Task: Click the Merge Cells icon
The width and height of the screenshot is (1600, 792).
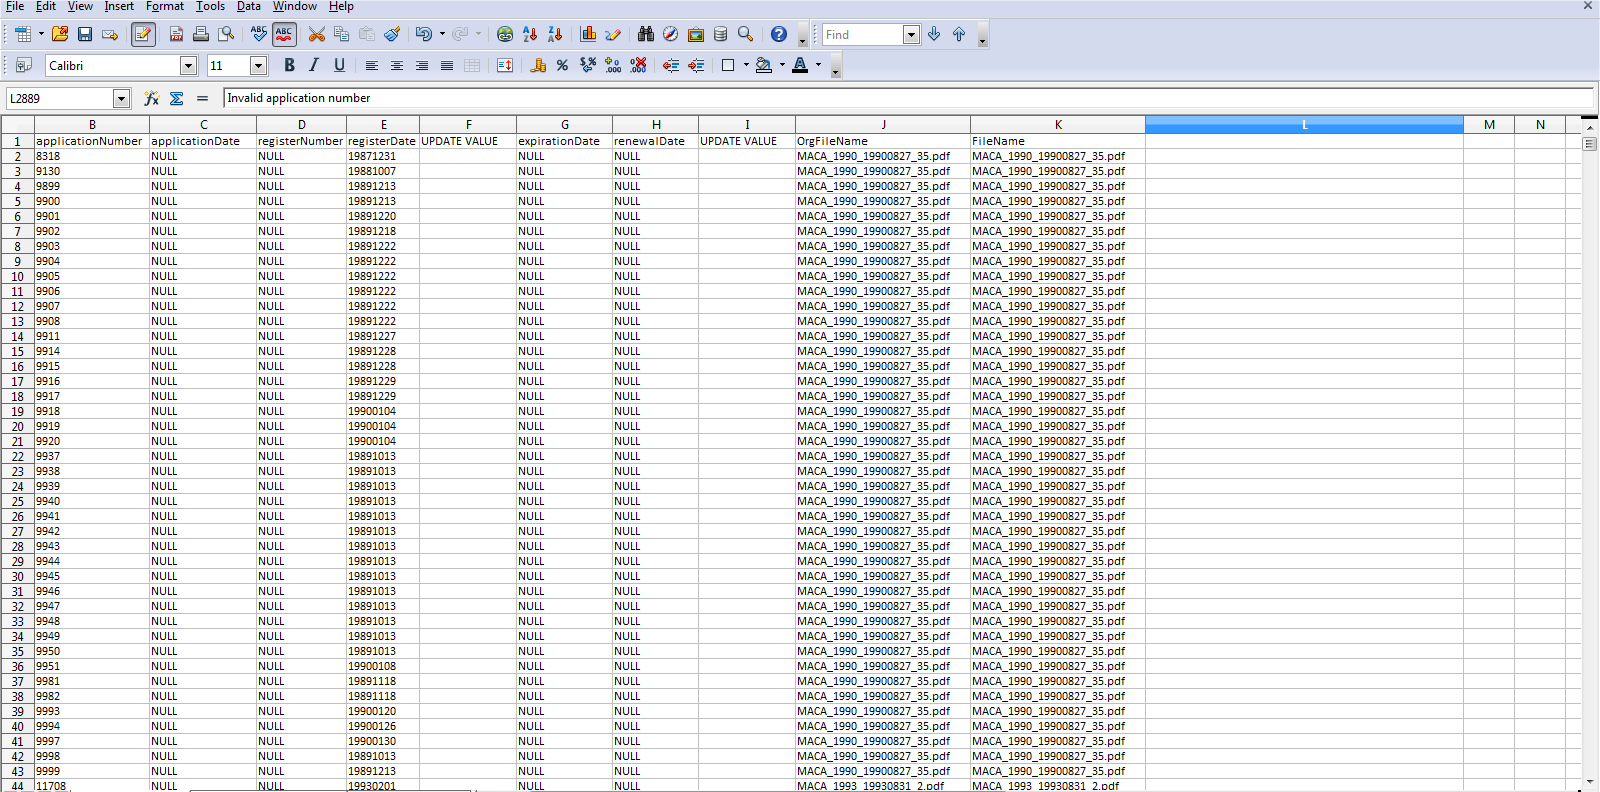Action: 472,65
